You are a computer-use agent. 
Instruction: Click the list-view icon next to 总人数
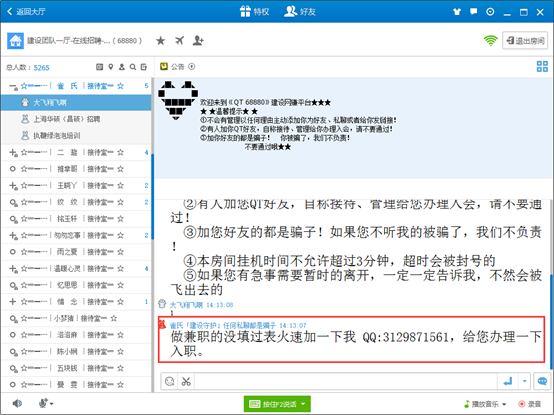point(100,67)
